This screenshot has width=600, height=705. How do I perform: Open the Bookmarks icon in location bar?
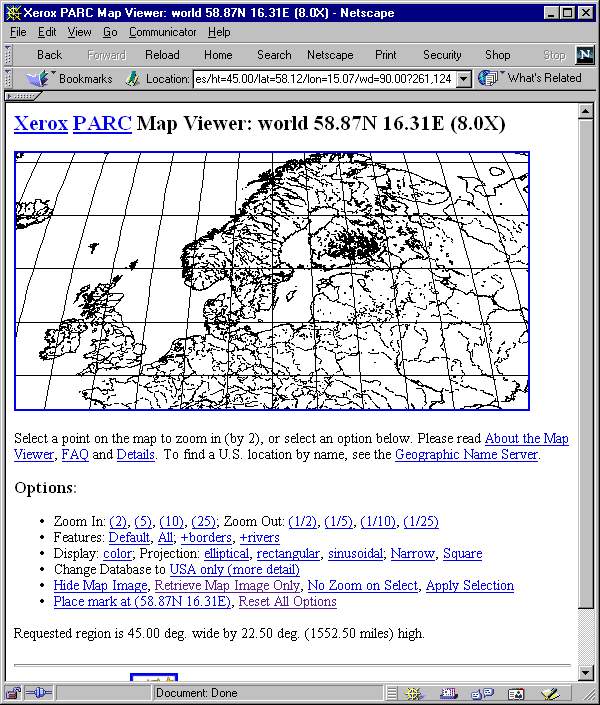point(38,78)
